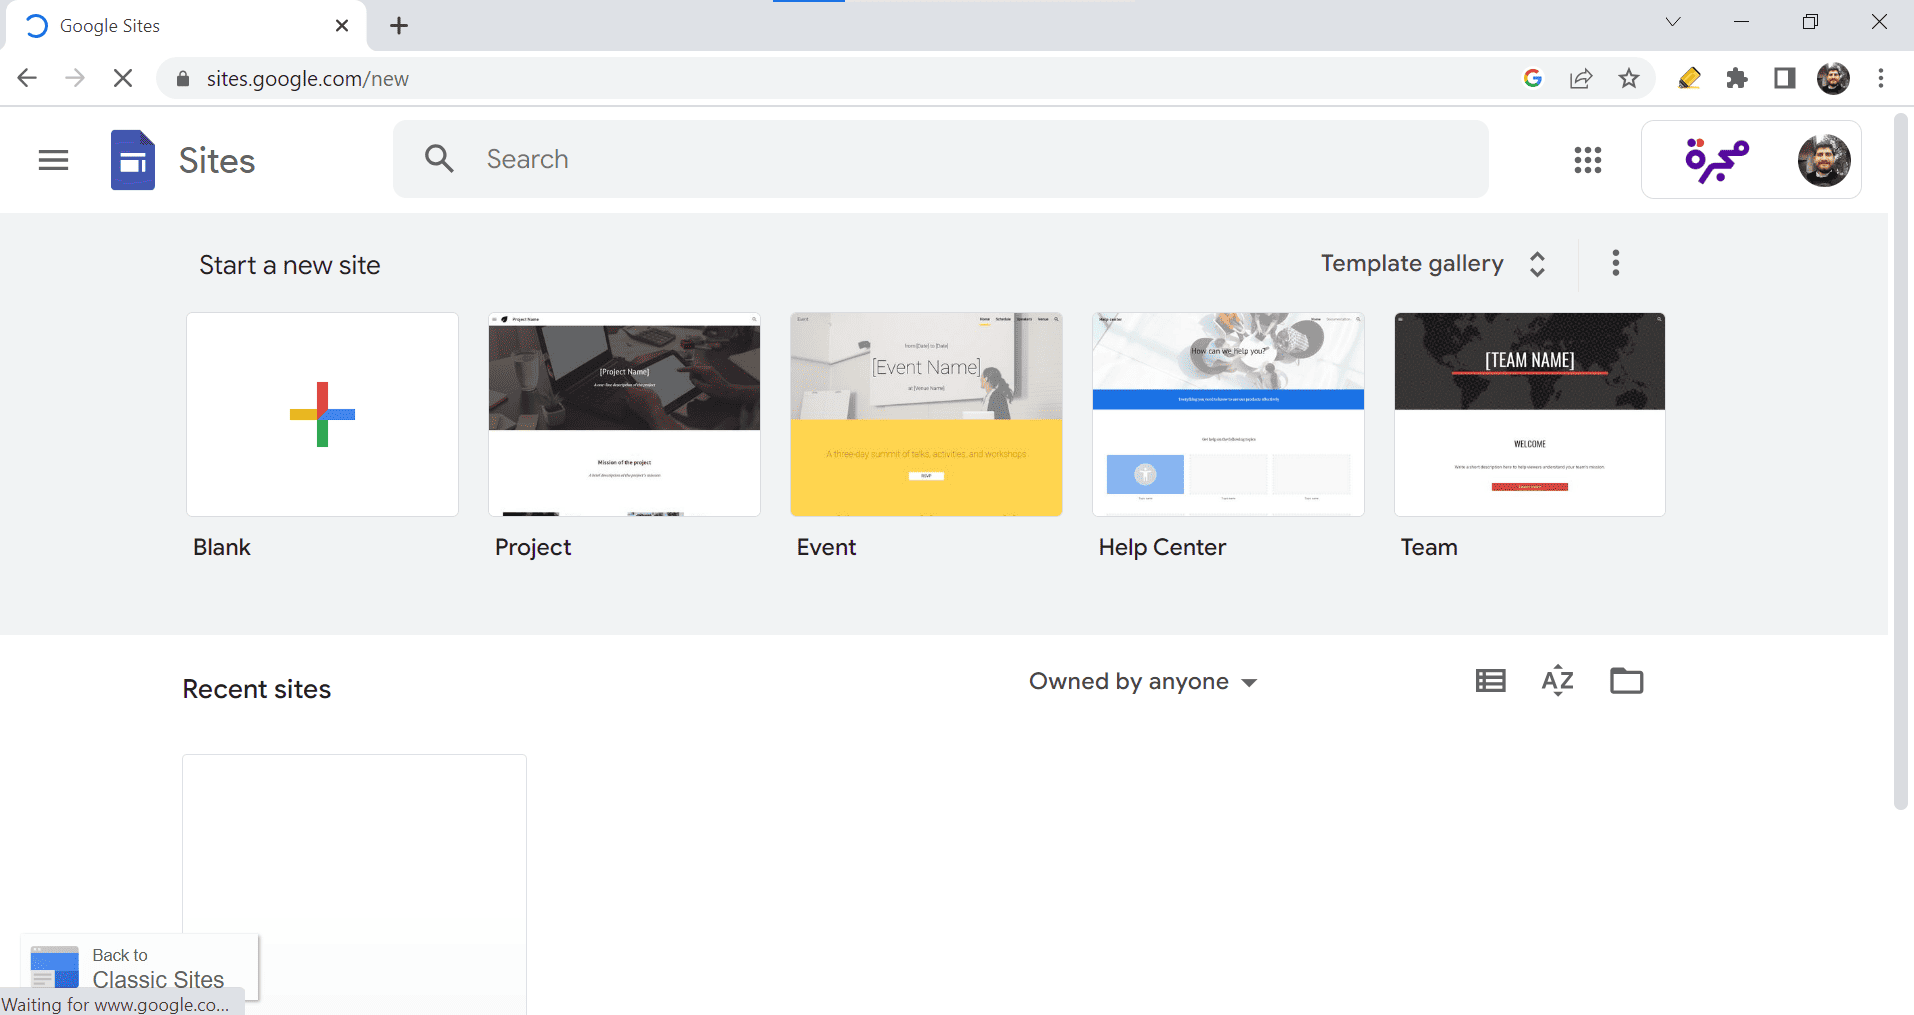Create a Blank new site

(x=322, y=415)
